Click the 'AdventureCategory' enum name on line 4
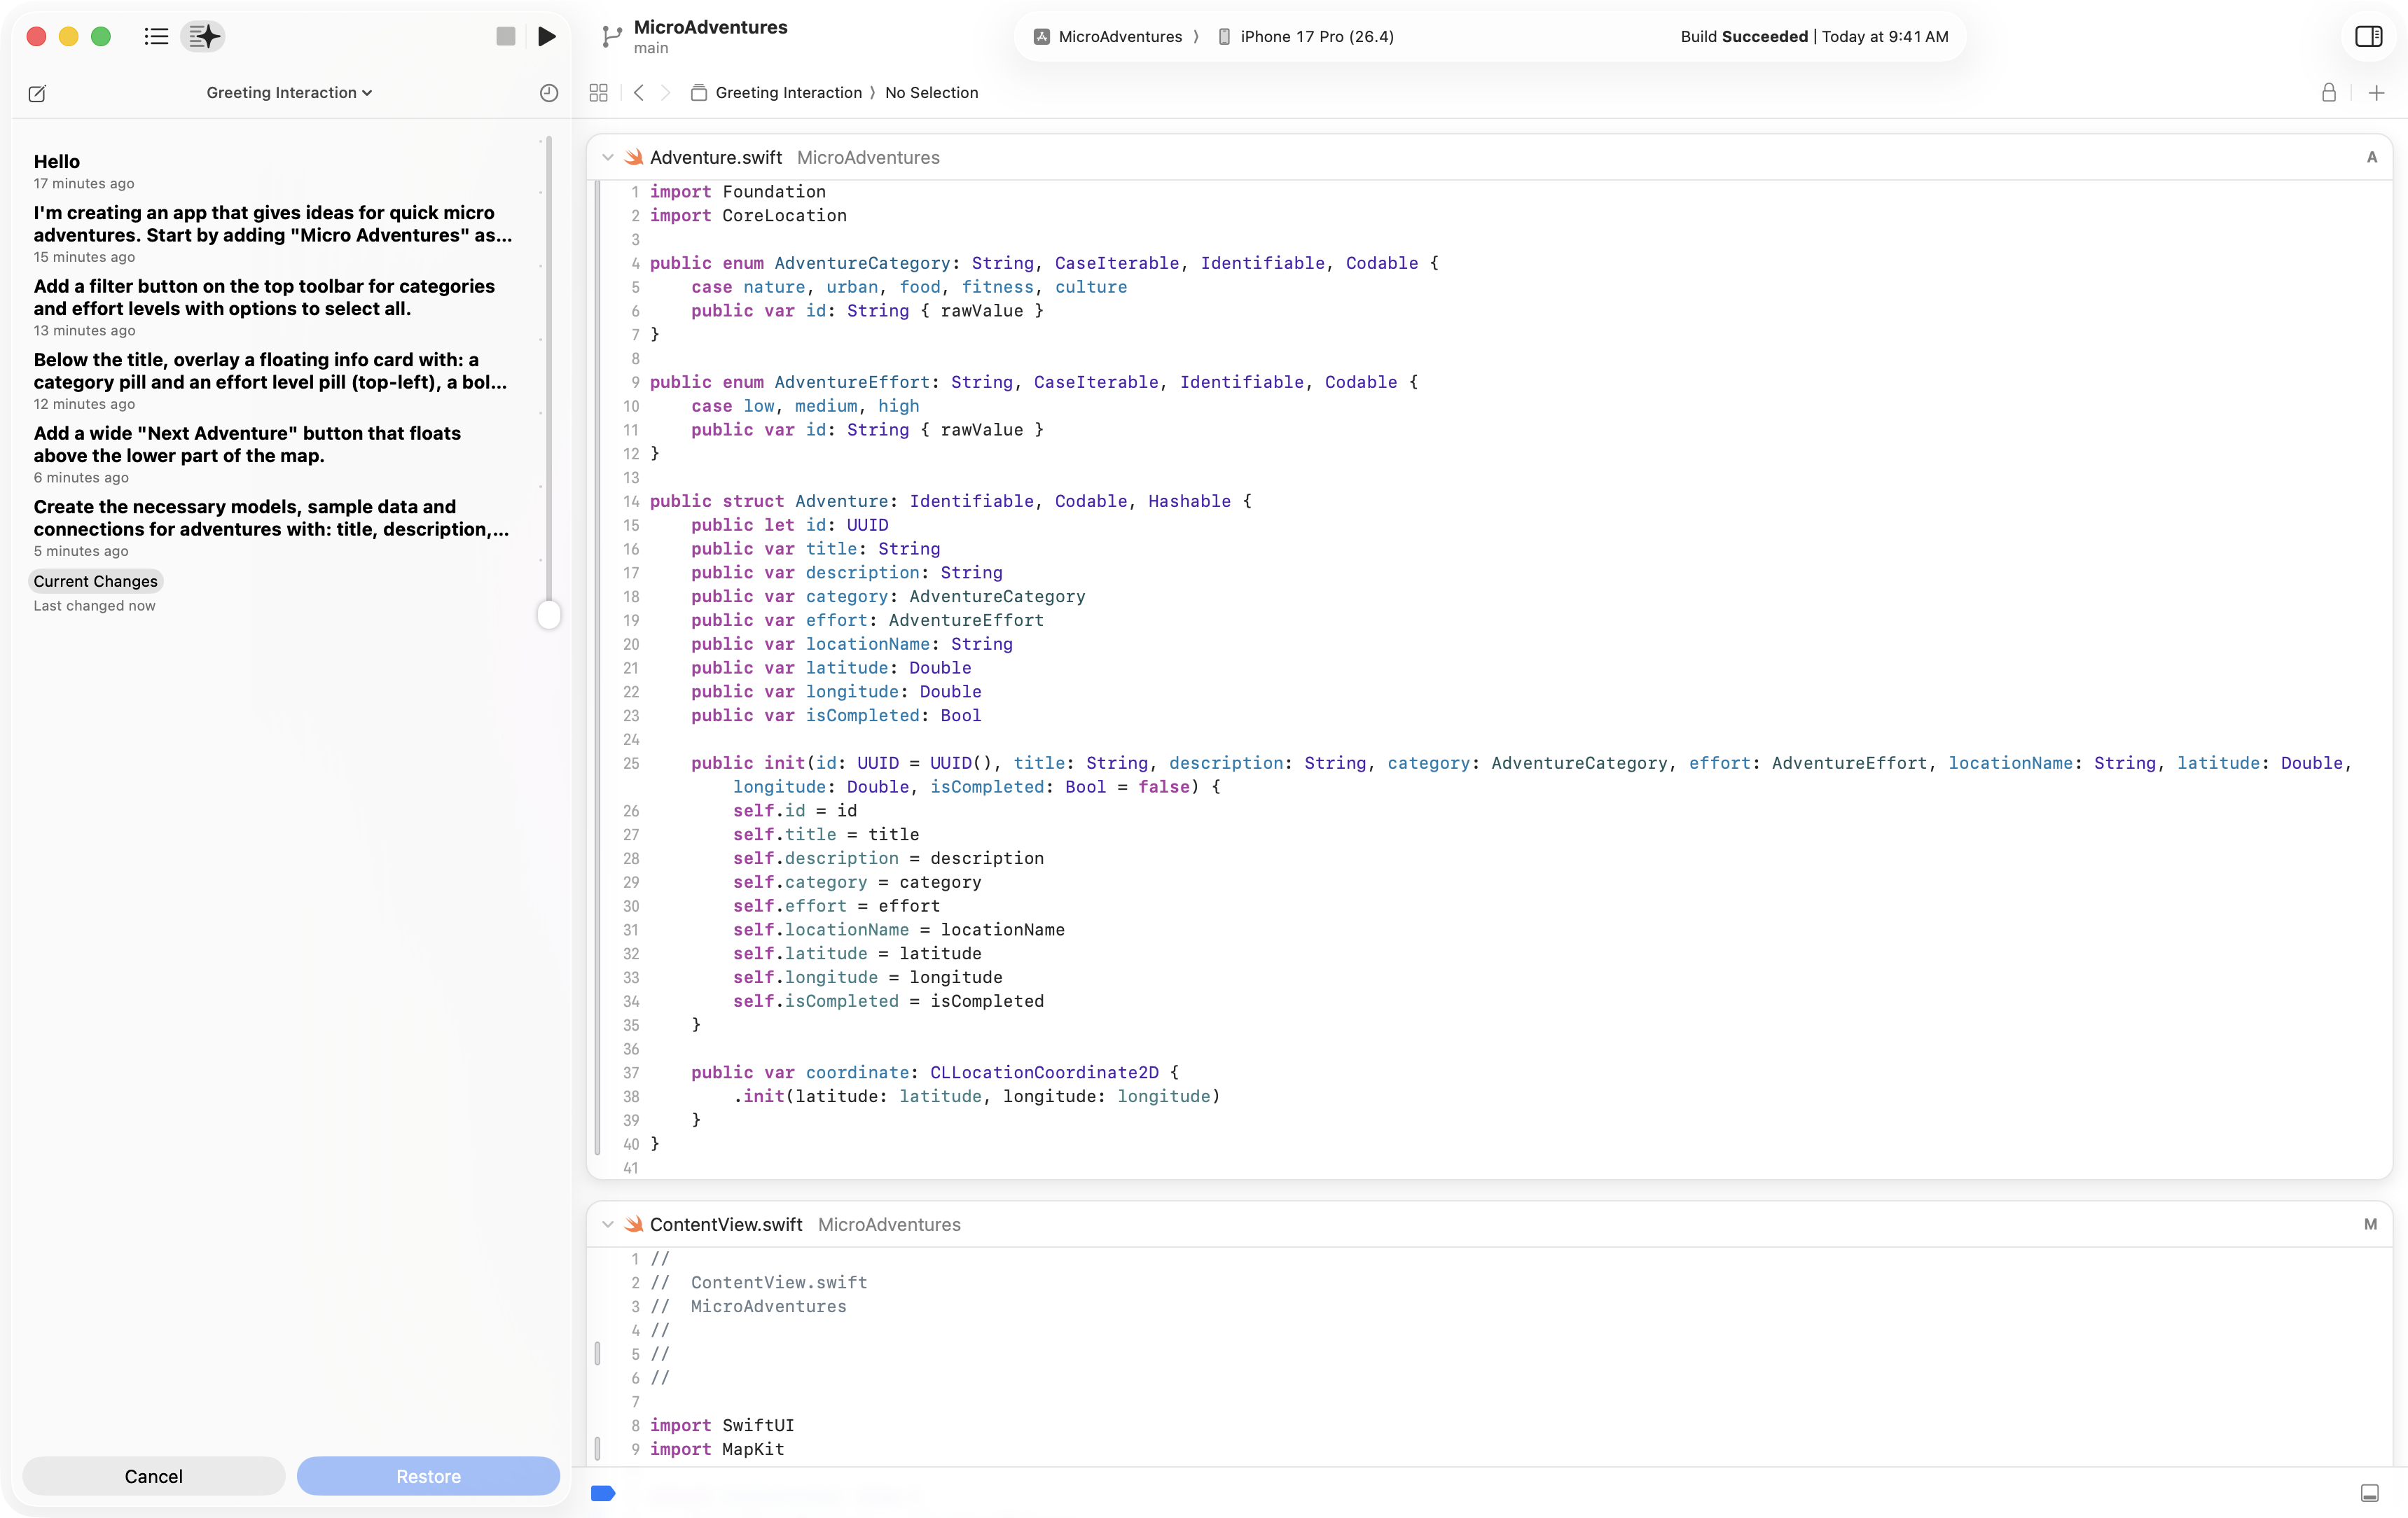This screenshot has width=2408, height=1518. click(x=862, y=264)
